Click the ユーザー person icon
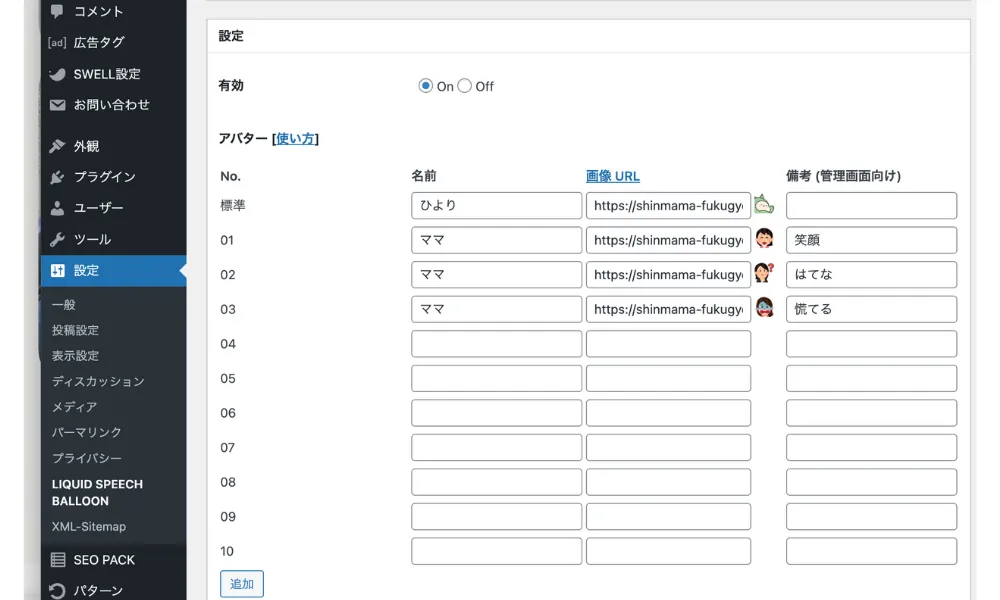1000x600 pixels. pyautogui.click(x=58, y=208)
